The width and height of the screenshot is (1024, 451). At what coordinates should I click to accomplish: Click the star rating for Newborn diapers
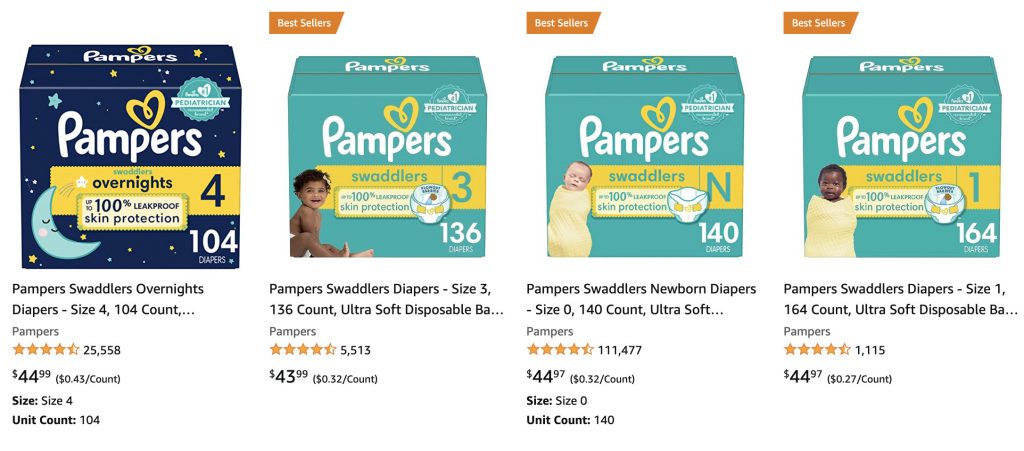(560, 350)
